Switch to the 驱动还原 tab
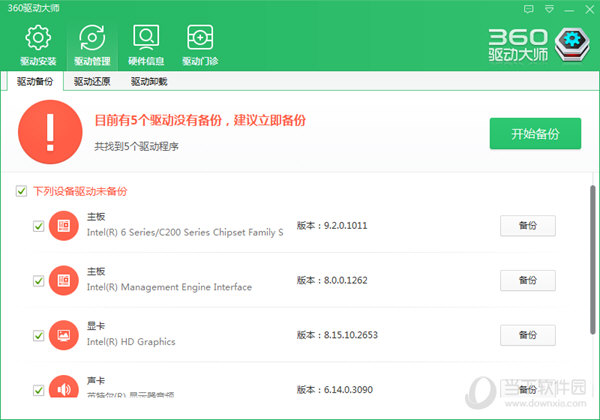This screenshot has width=600, height=420. 92,81
